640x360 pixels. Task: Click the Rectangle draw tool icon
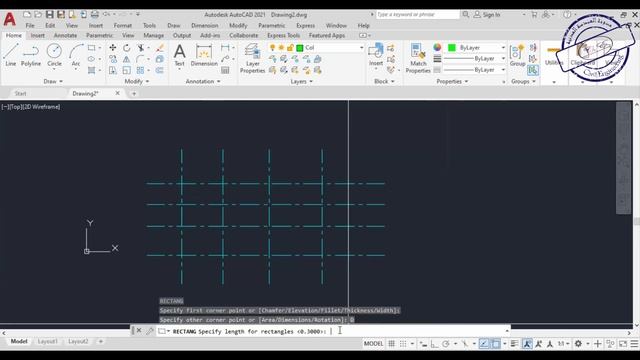pyautogui.click(x=91, y=48)
